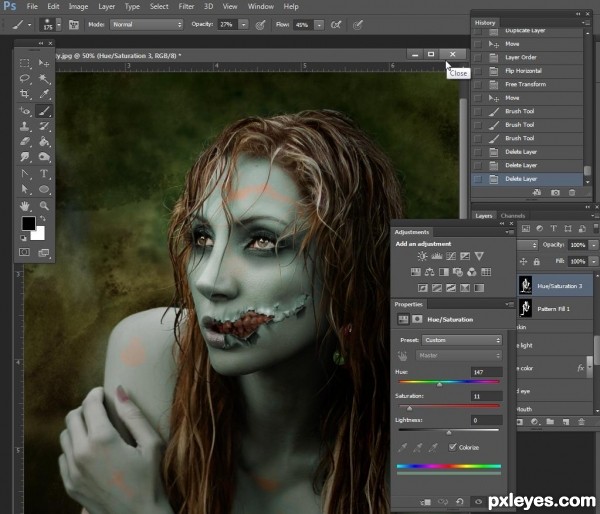
Task: Select the Type tool
Action: coord(44,174)
